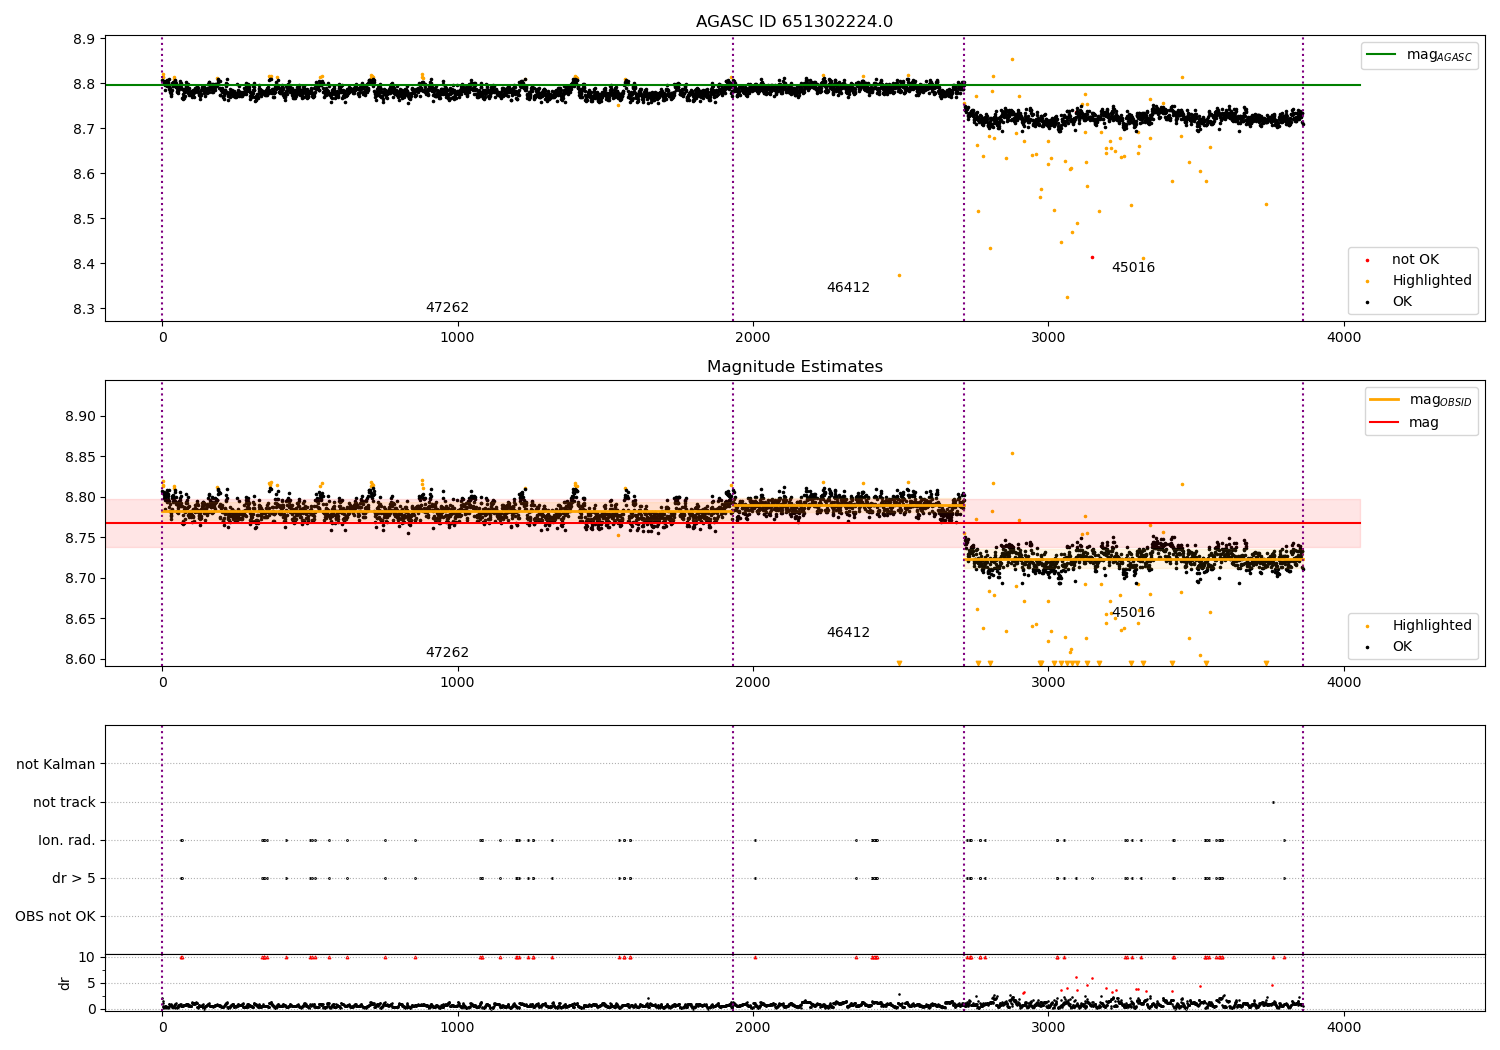Click the '8.4' y-axis tick in the top plot
Screen dimensions: 1500x1050
tap(84, 264)
